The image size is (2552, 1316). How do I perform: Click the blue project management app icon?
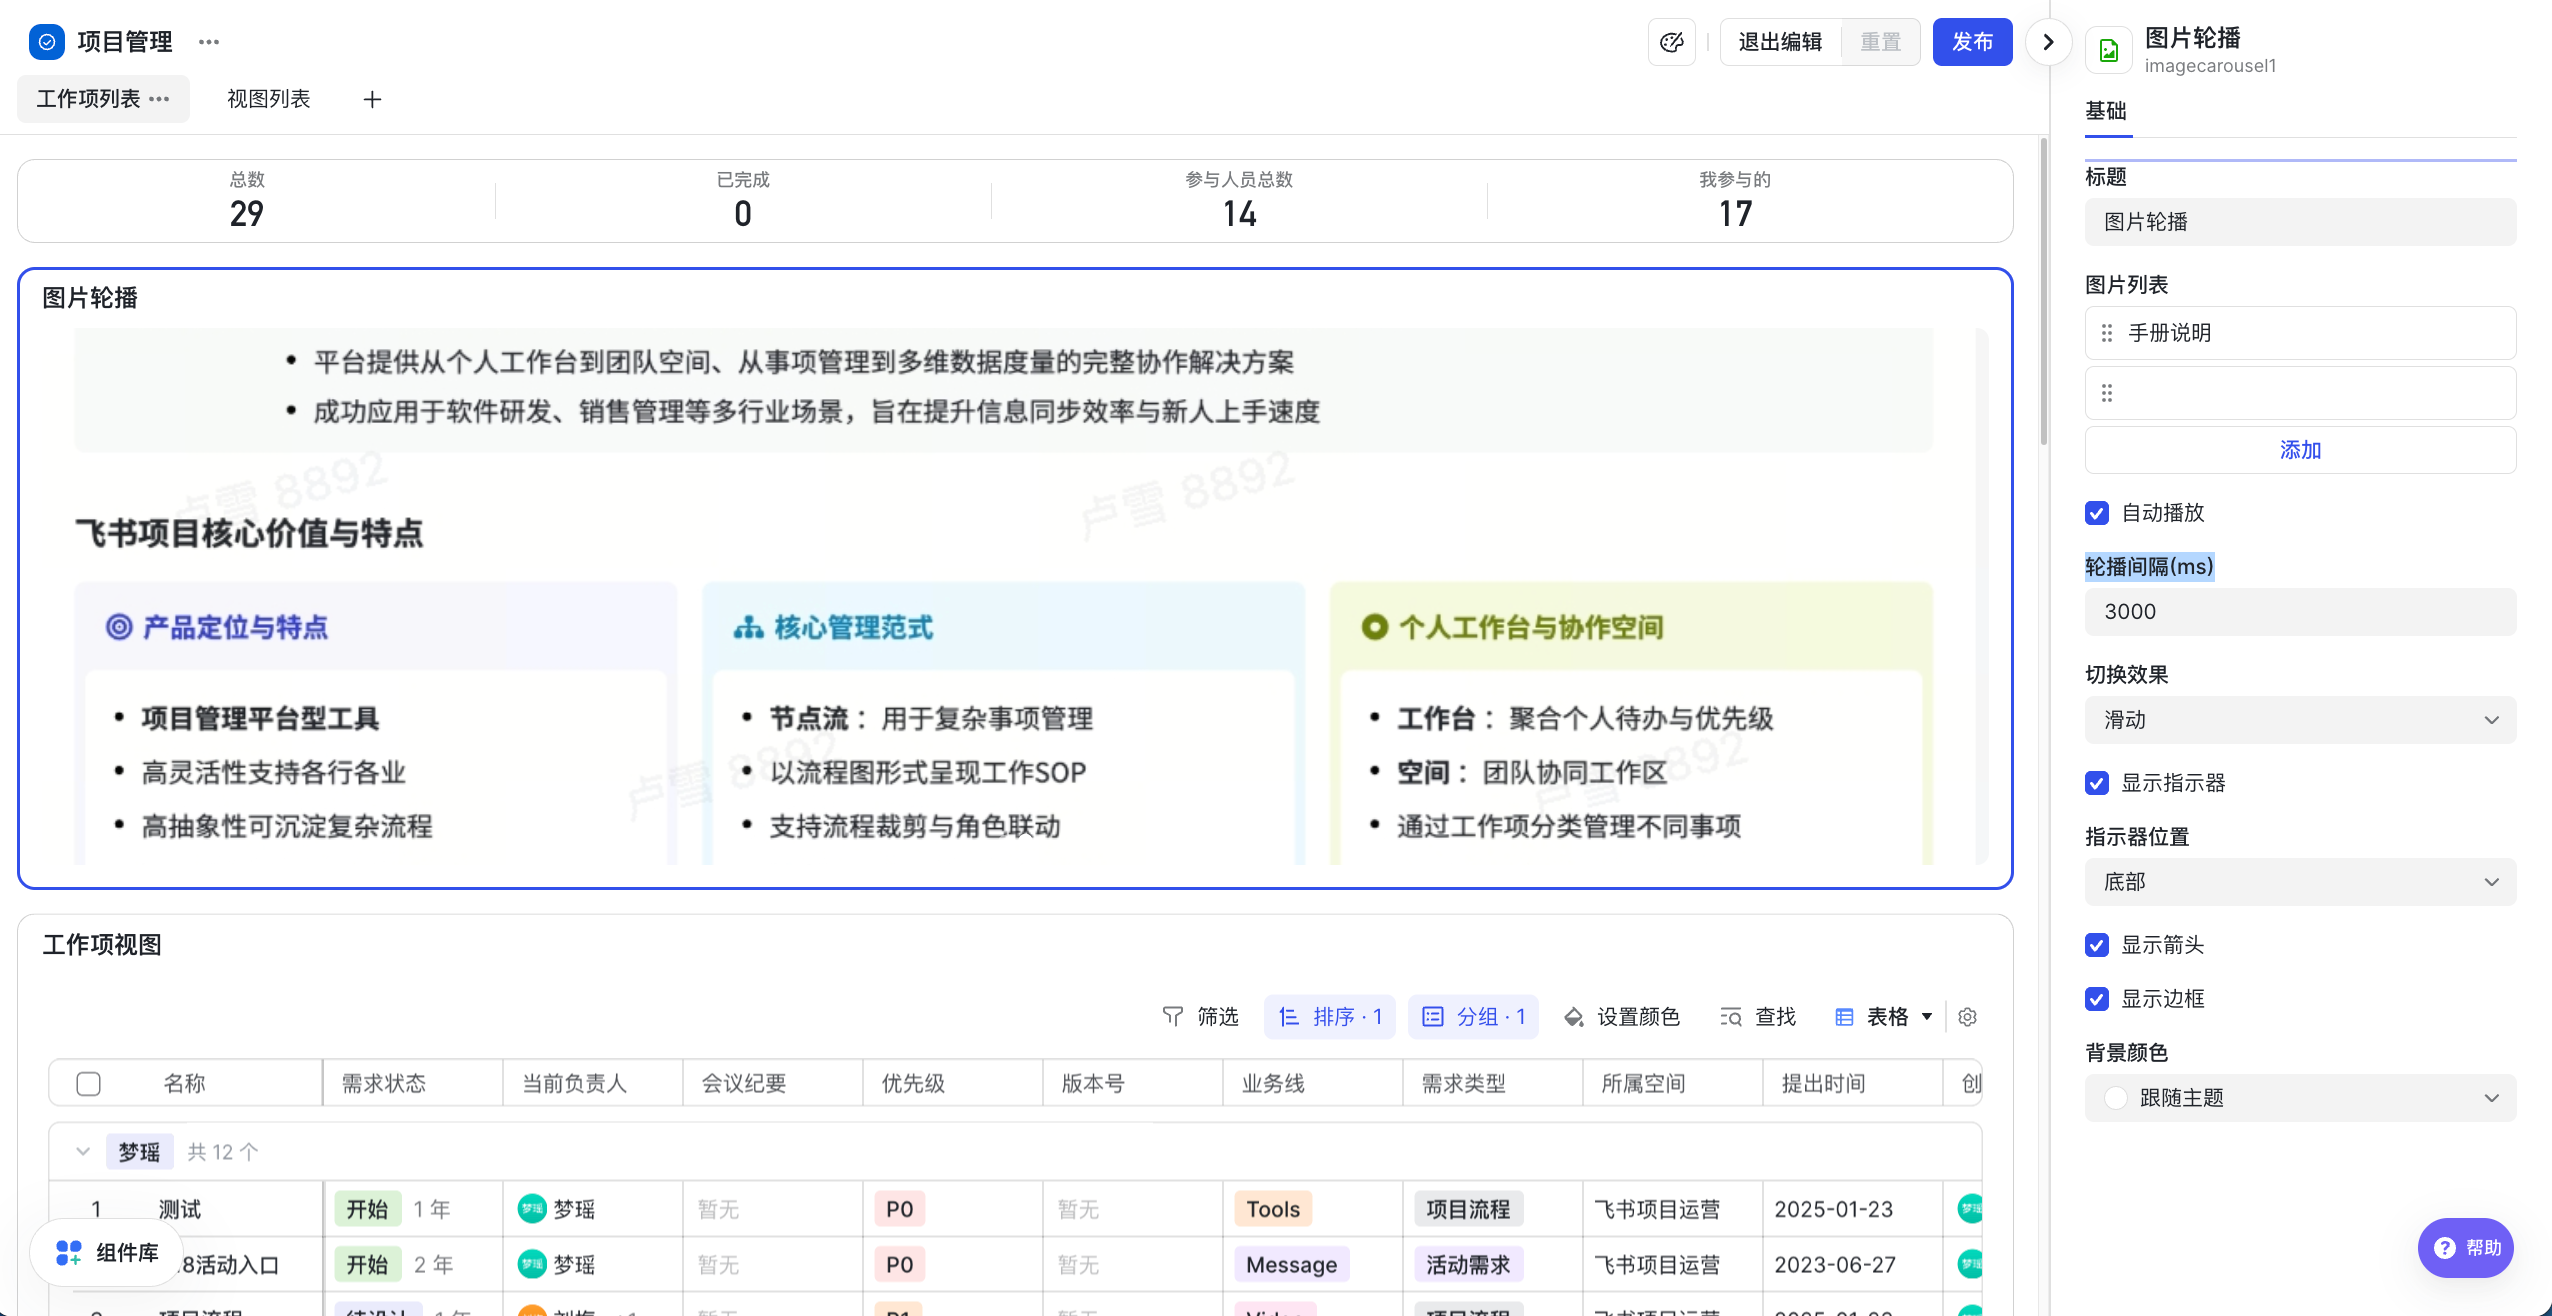click(x=47, y=42)
